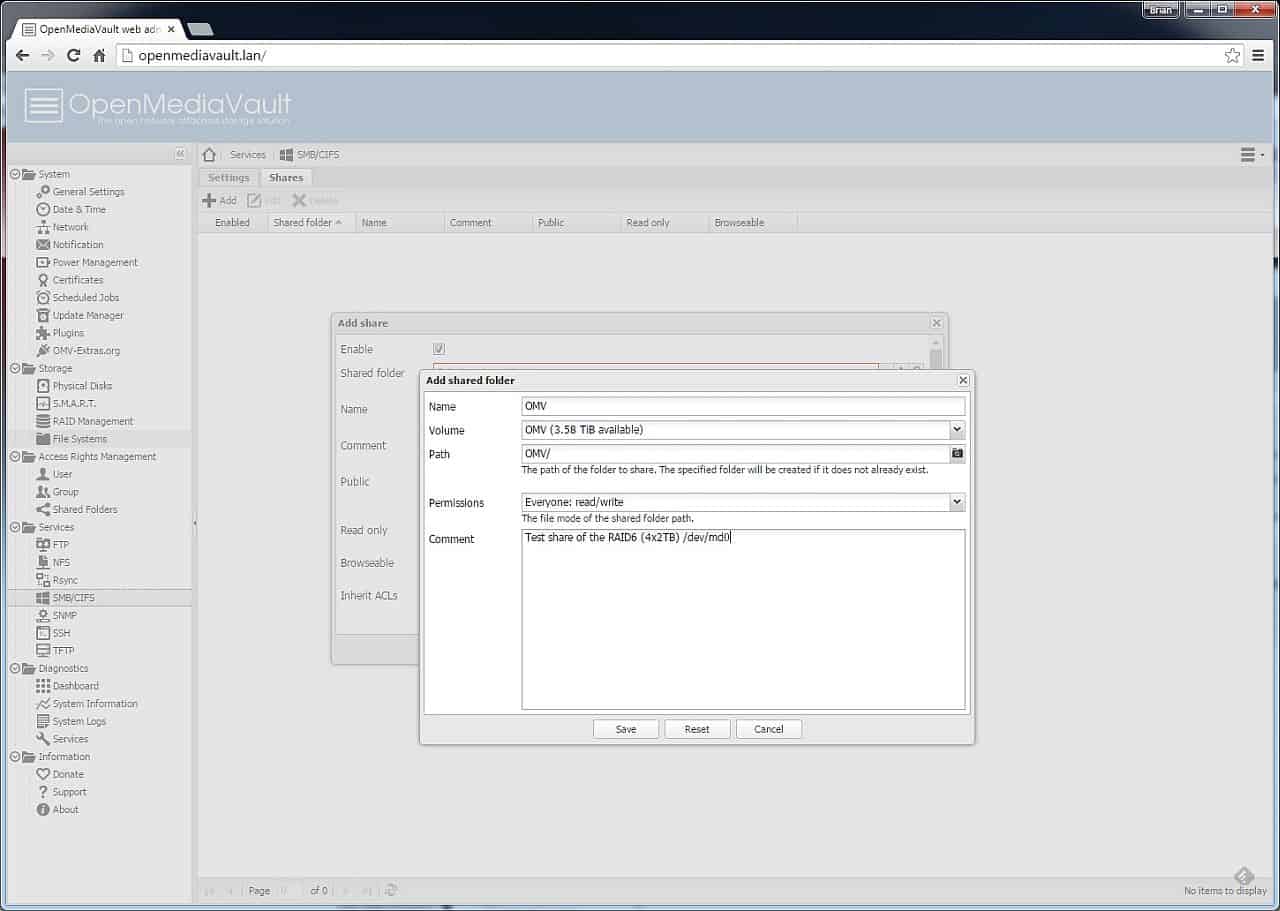1280x911 pixels.
Task: Click the Reset button
Action: 697,729
